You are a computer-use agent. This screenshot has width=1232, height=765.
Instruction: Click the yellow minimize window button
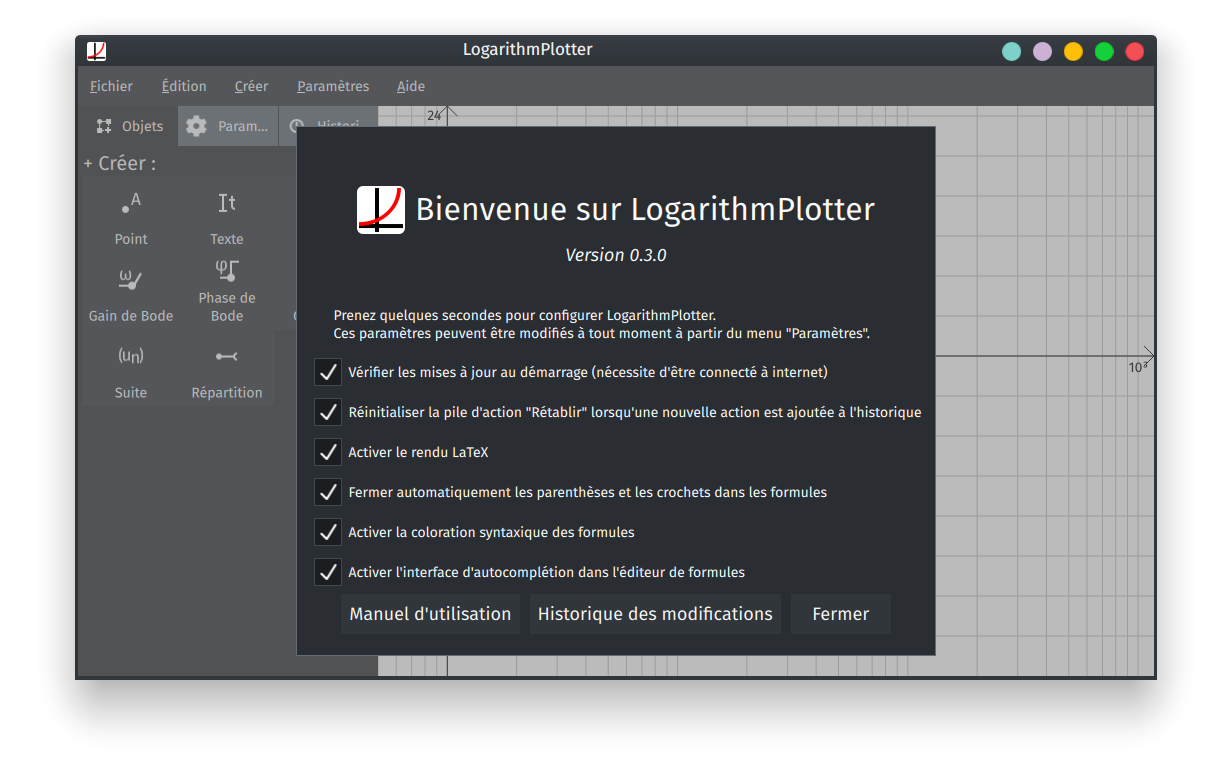pos(1073,51)
